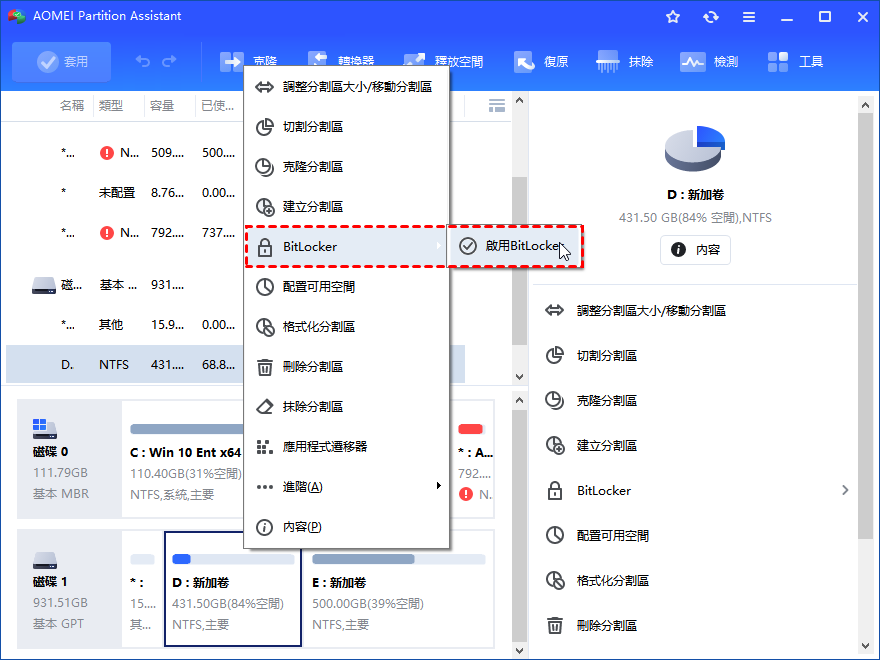Viewport: 880px width, 660px height.
Task: Open BitLocker submenu in context menu
Action: click(346, 247)
